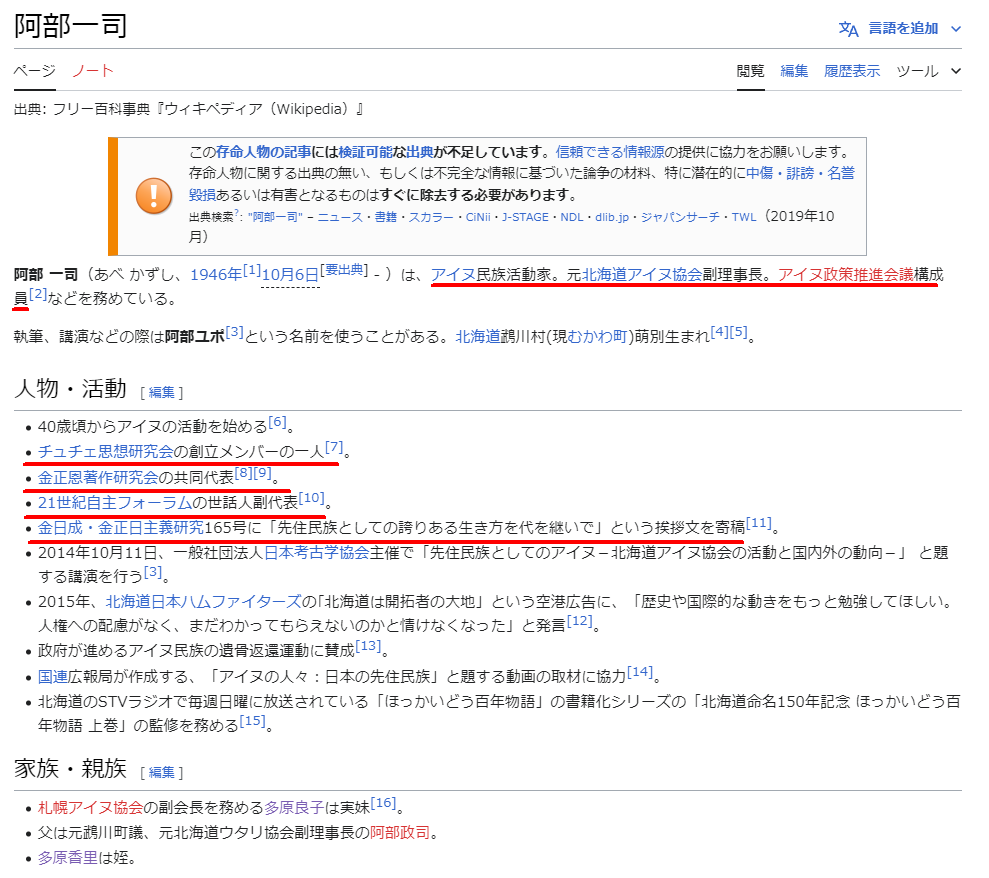
Task: Open the 履歴表示 tab
Action: [852, 71]
